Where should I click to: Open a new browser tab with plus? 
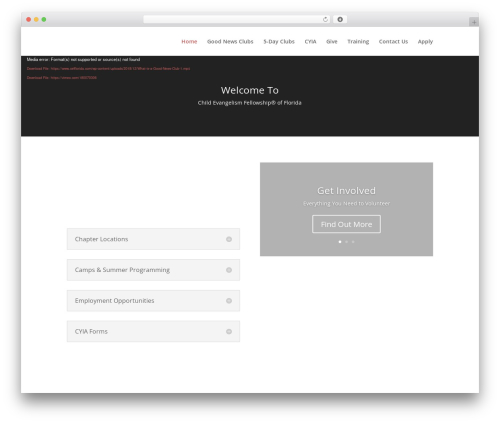coord(474,22)
